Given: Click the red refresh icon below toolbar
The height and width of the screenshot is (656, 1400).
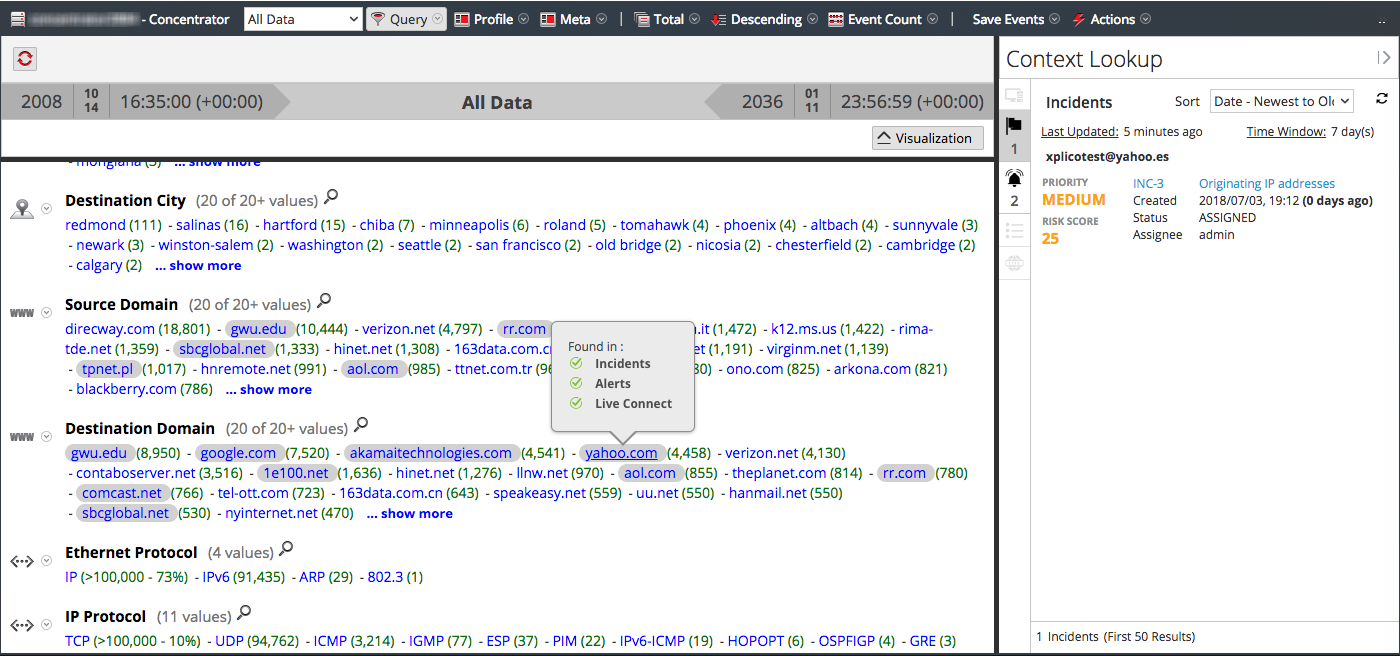Looking at the screenshot, I should [25, 59].
